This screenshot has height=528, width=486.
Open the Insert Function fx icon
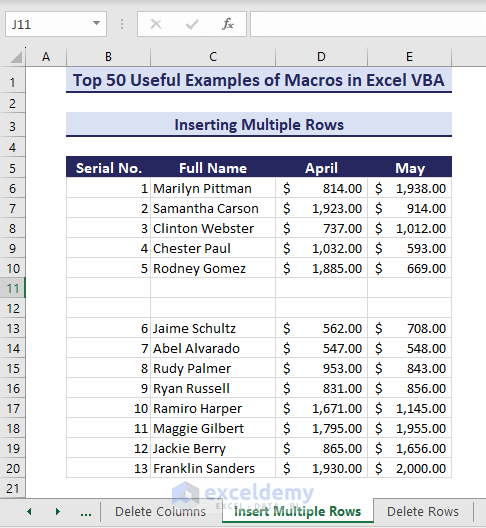[x=228, y=24]
